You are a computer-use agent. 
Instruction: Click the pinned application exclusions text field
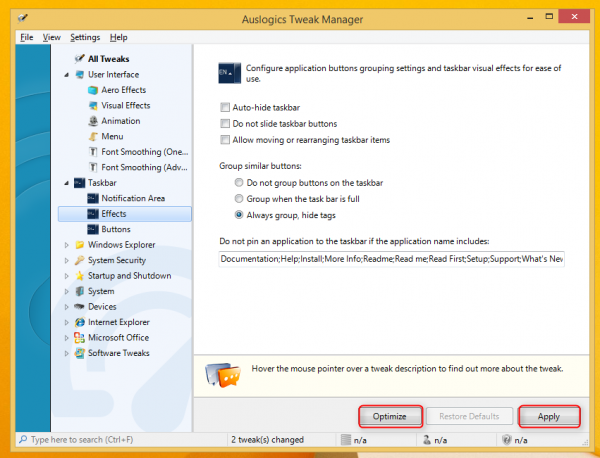point(391,259)
